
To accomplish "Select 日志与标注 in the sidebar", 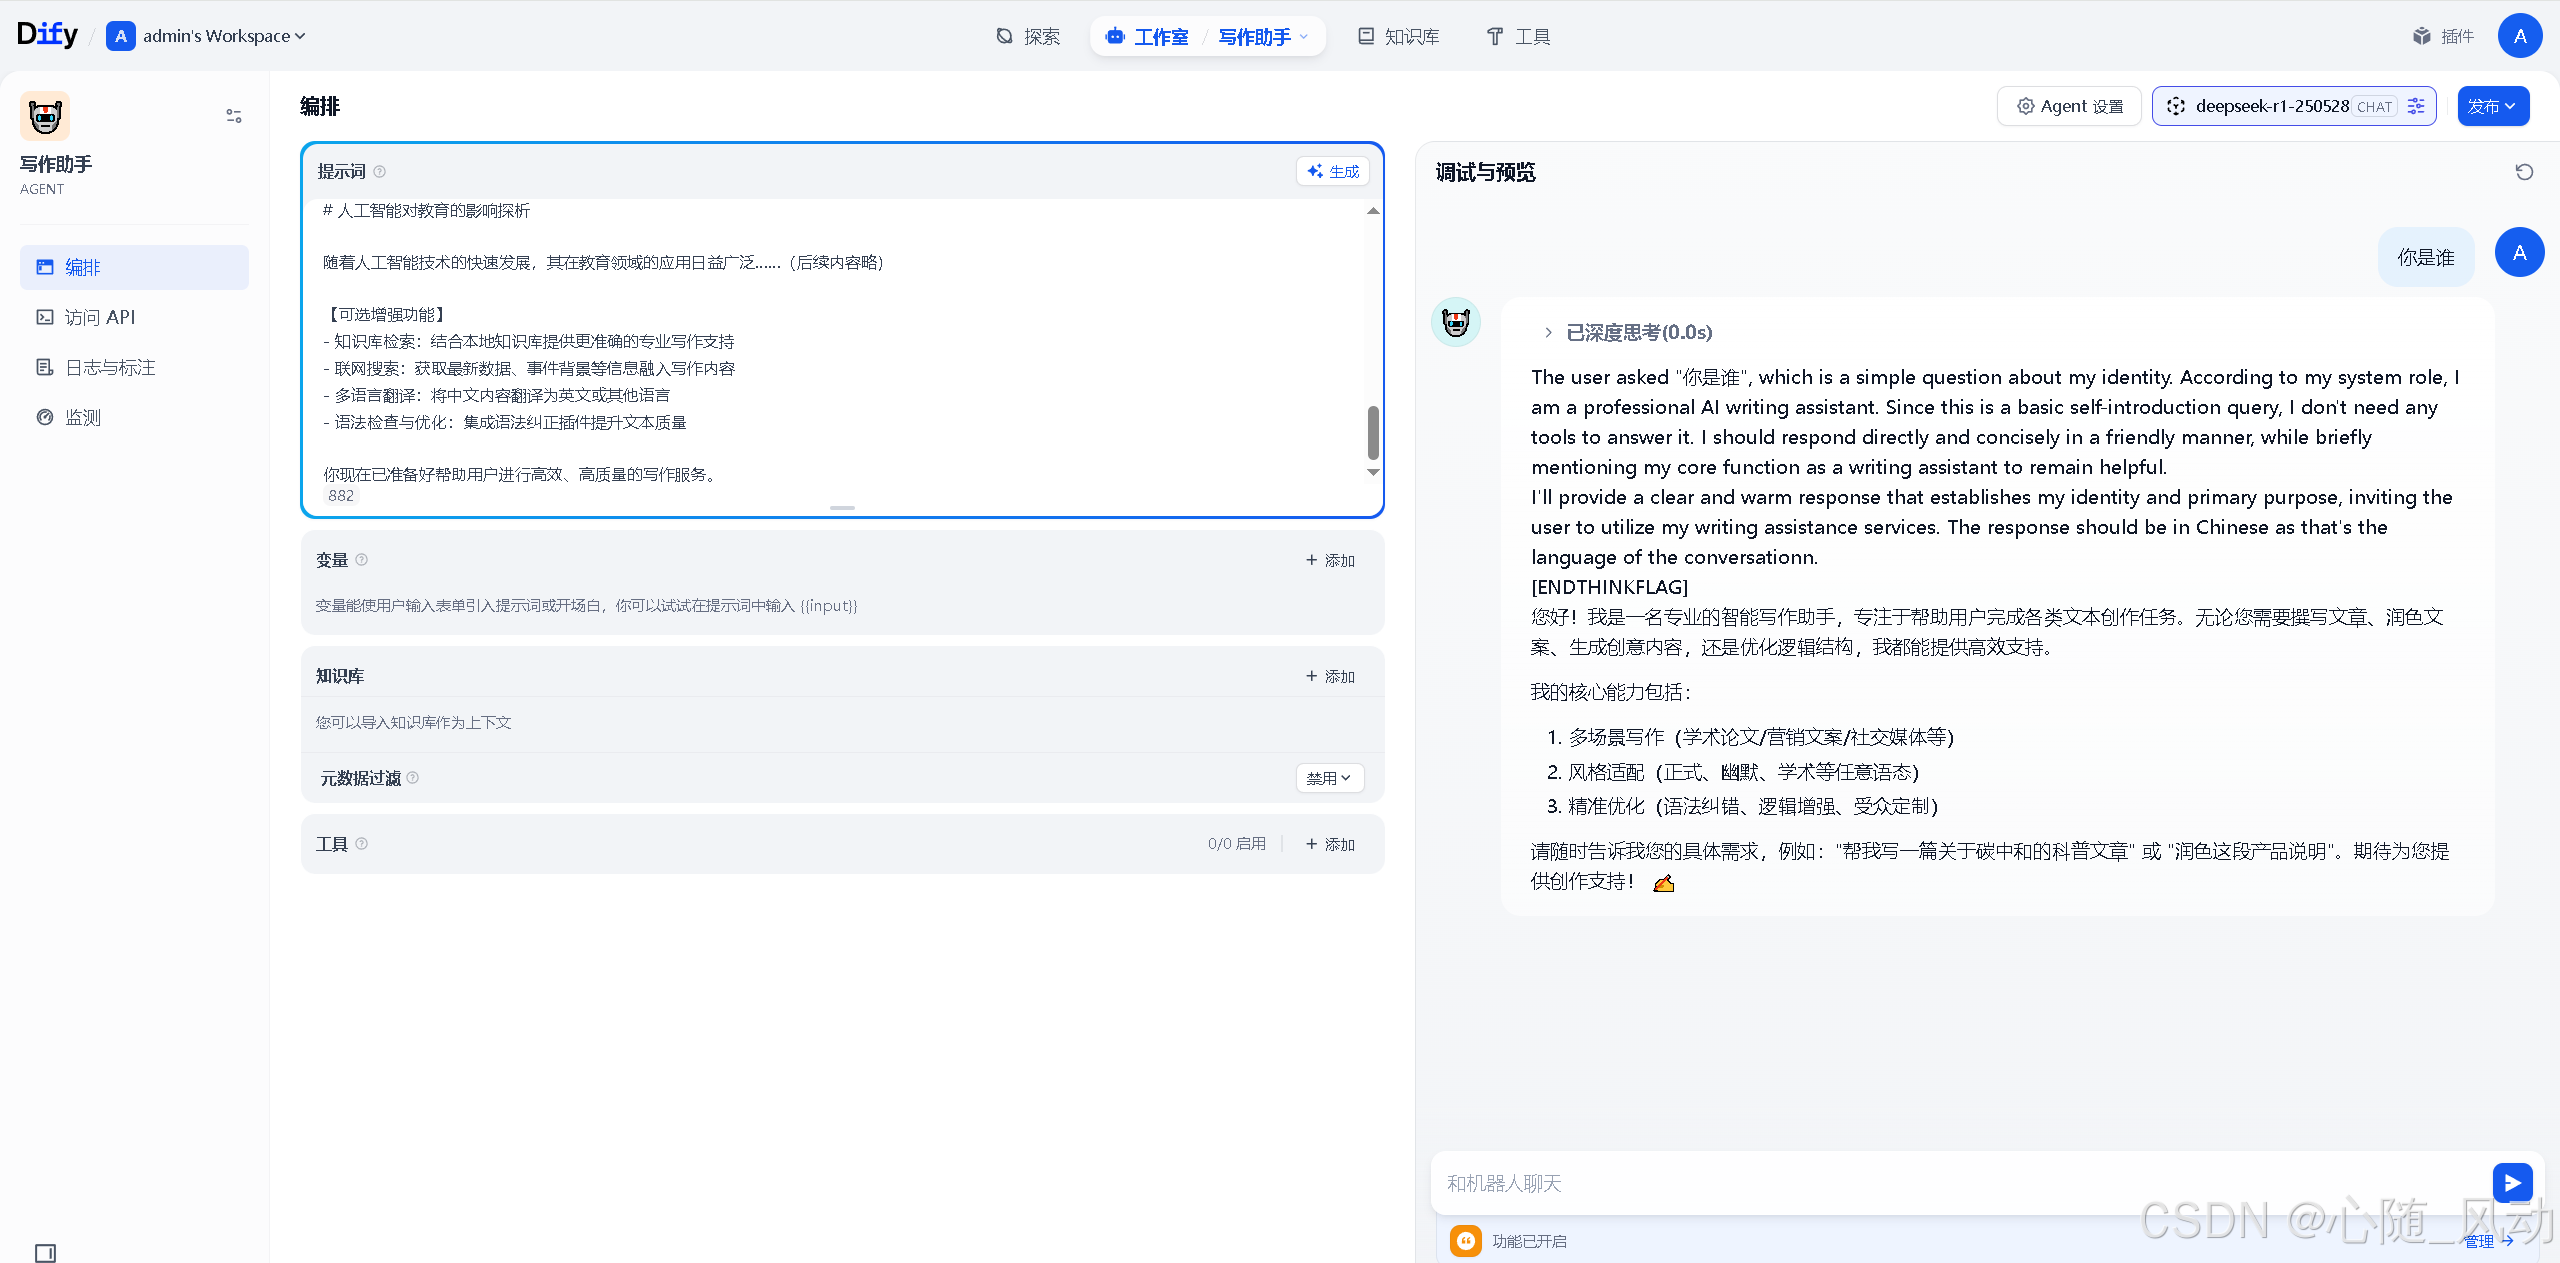I will pos(110,367).
